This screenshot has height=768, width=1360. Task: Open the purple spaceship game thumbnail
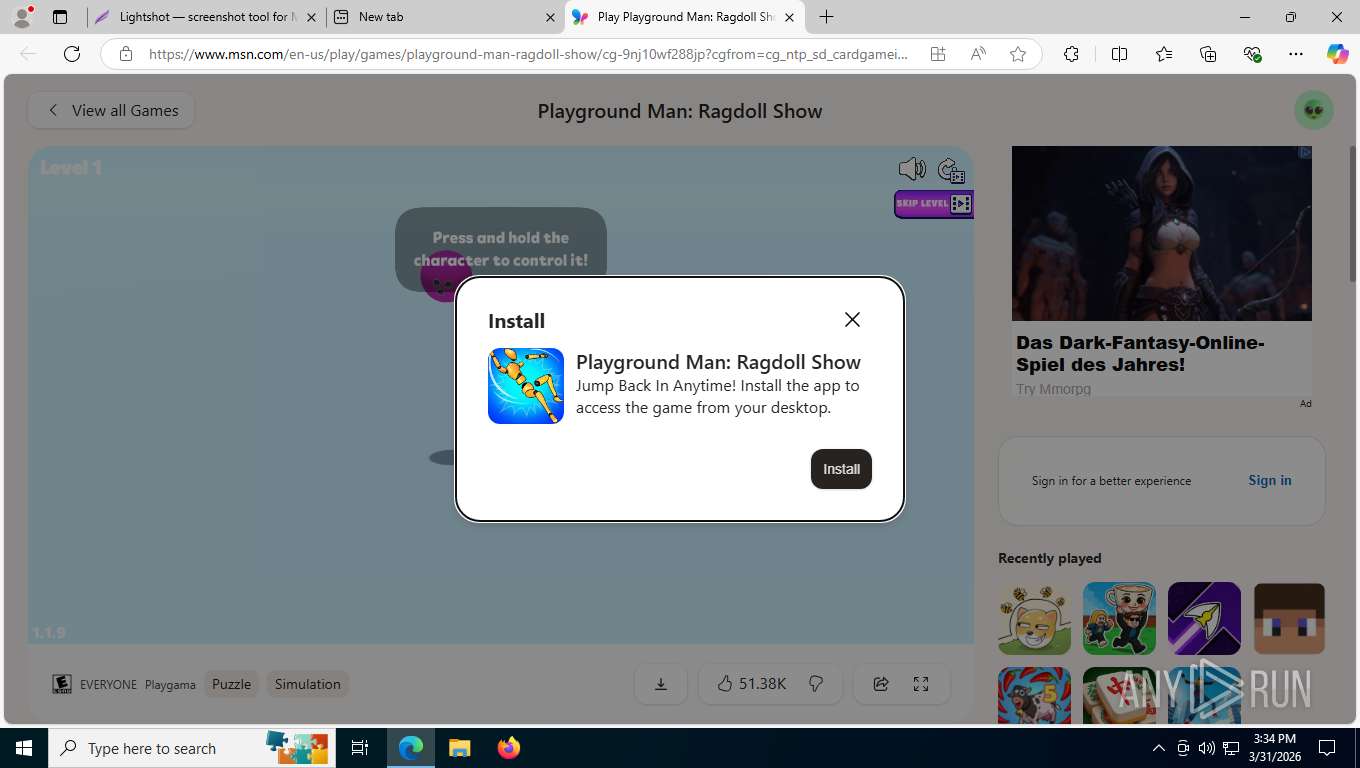pyautogui.click(x=1204, y=619)
